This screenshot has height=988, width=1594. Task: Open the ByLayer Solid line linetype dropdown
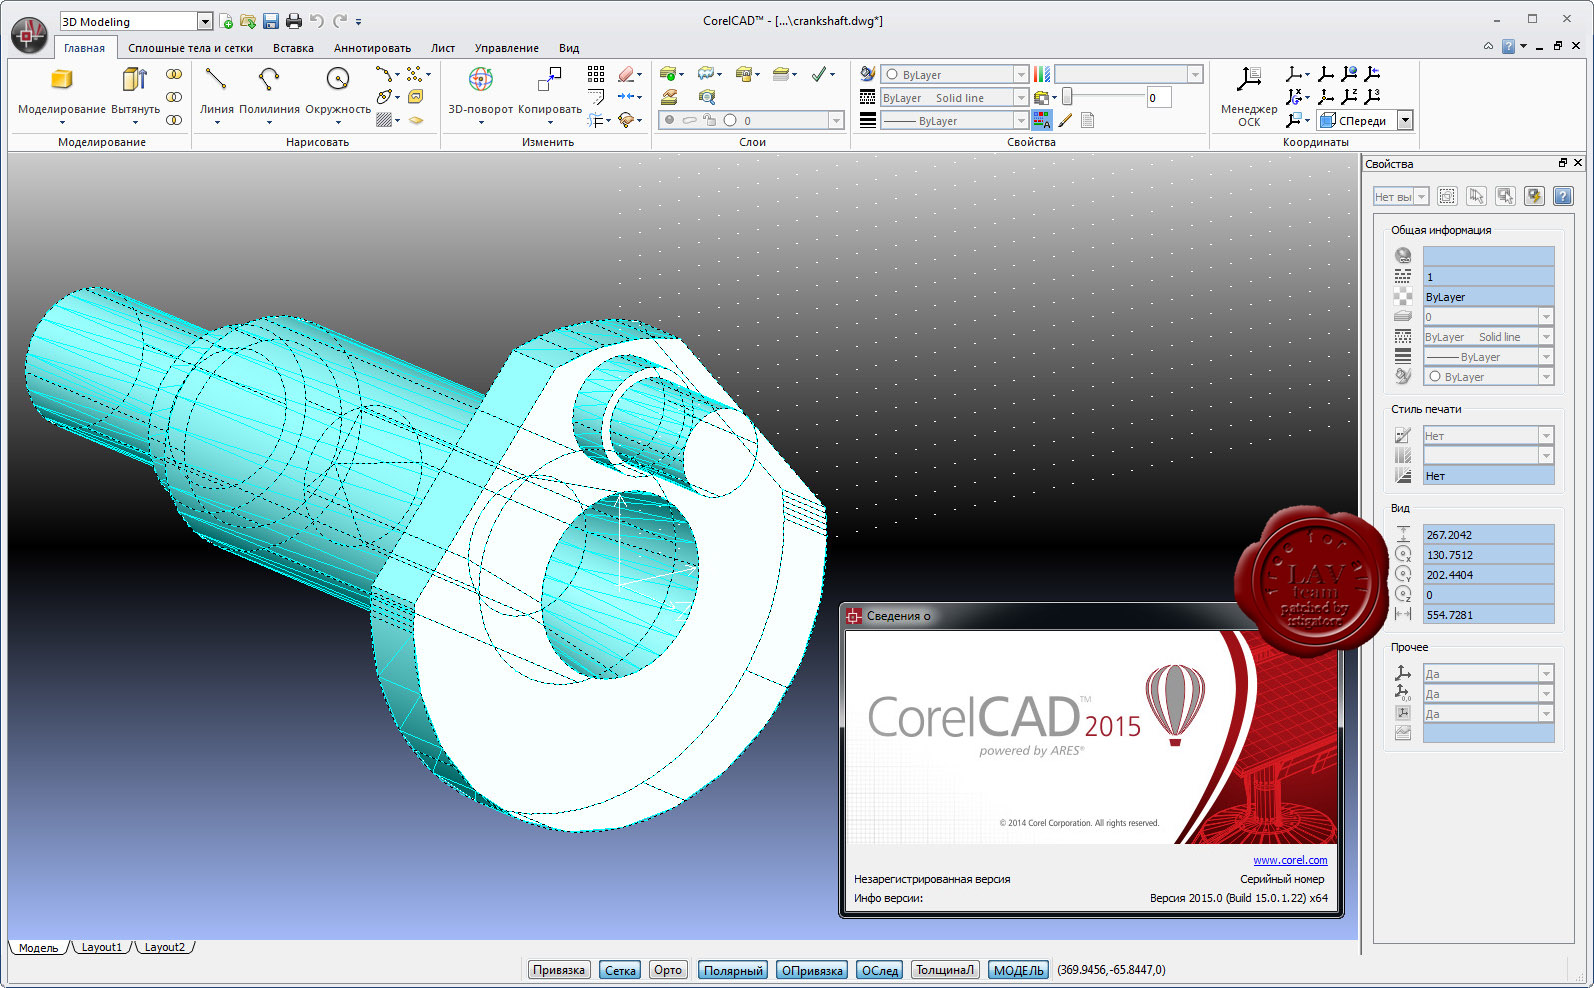pyautogui.click(x=1021, y=98)
